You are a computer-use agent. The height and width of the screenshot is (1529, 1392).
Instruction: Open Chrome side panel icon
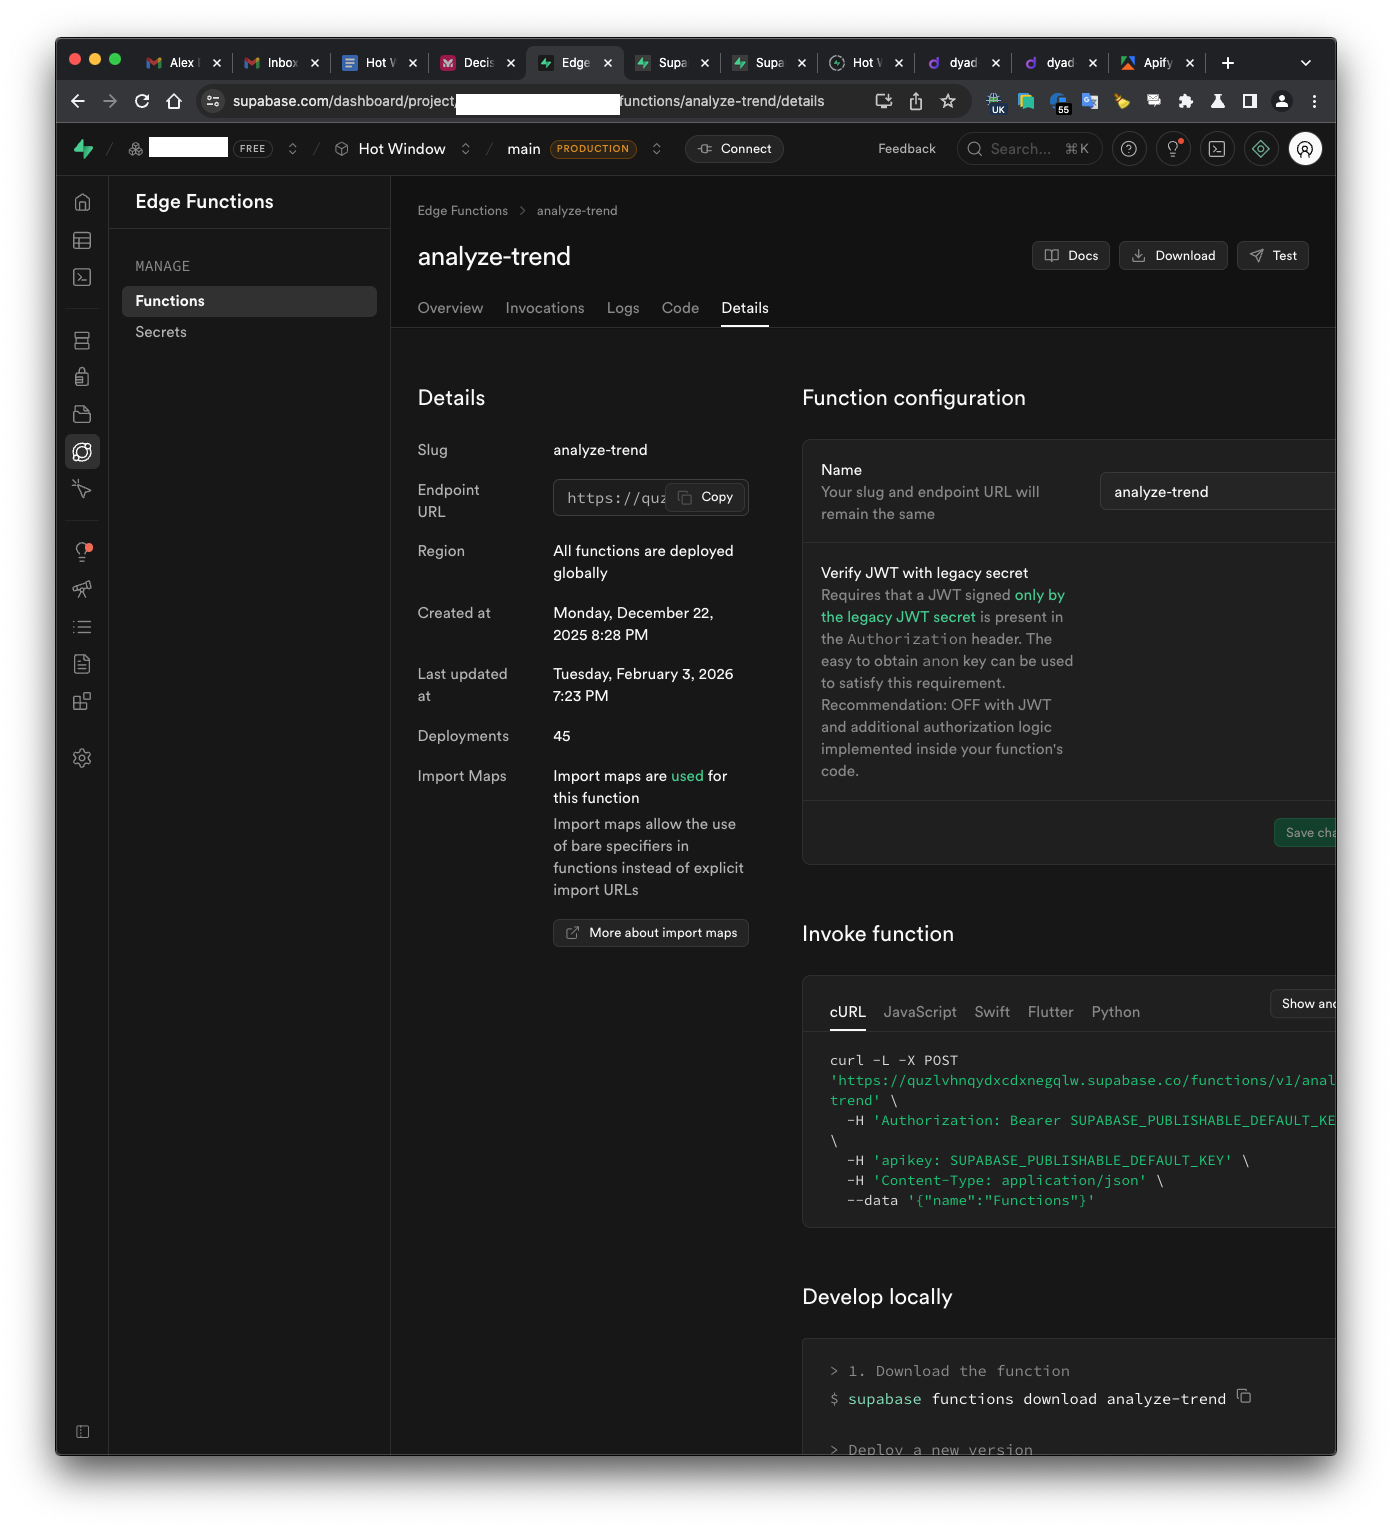coord(1250,101)
